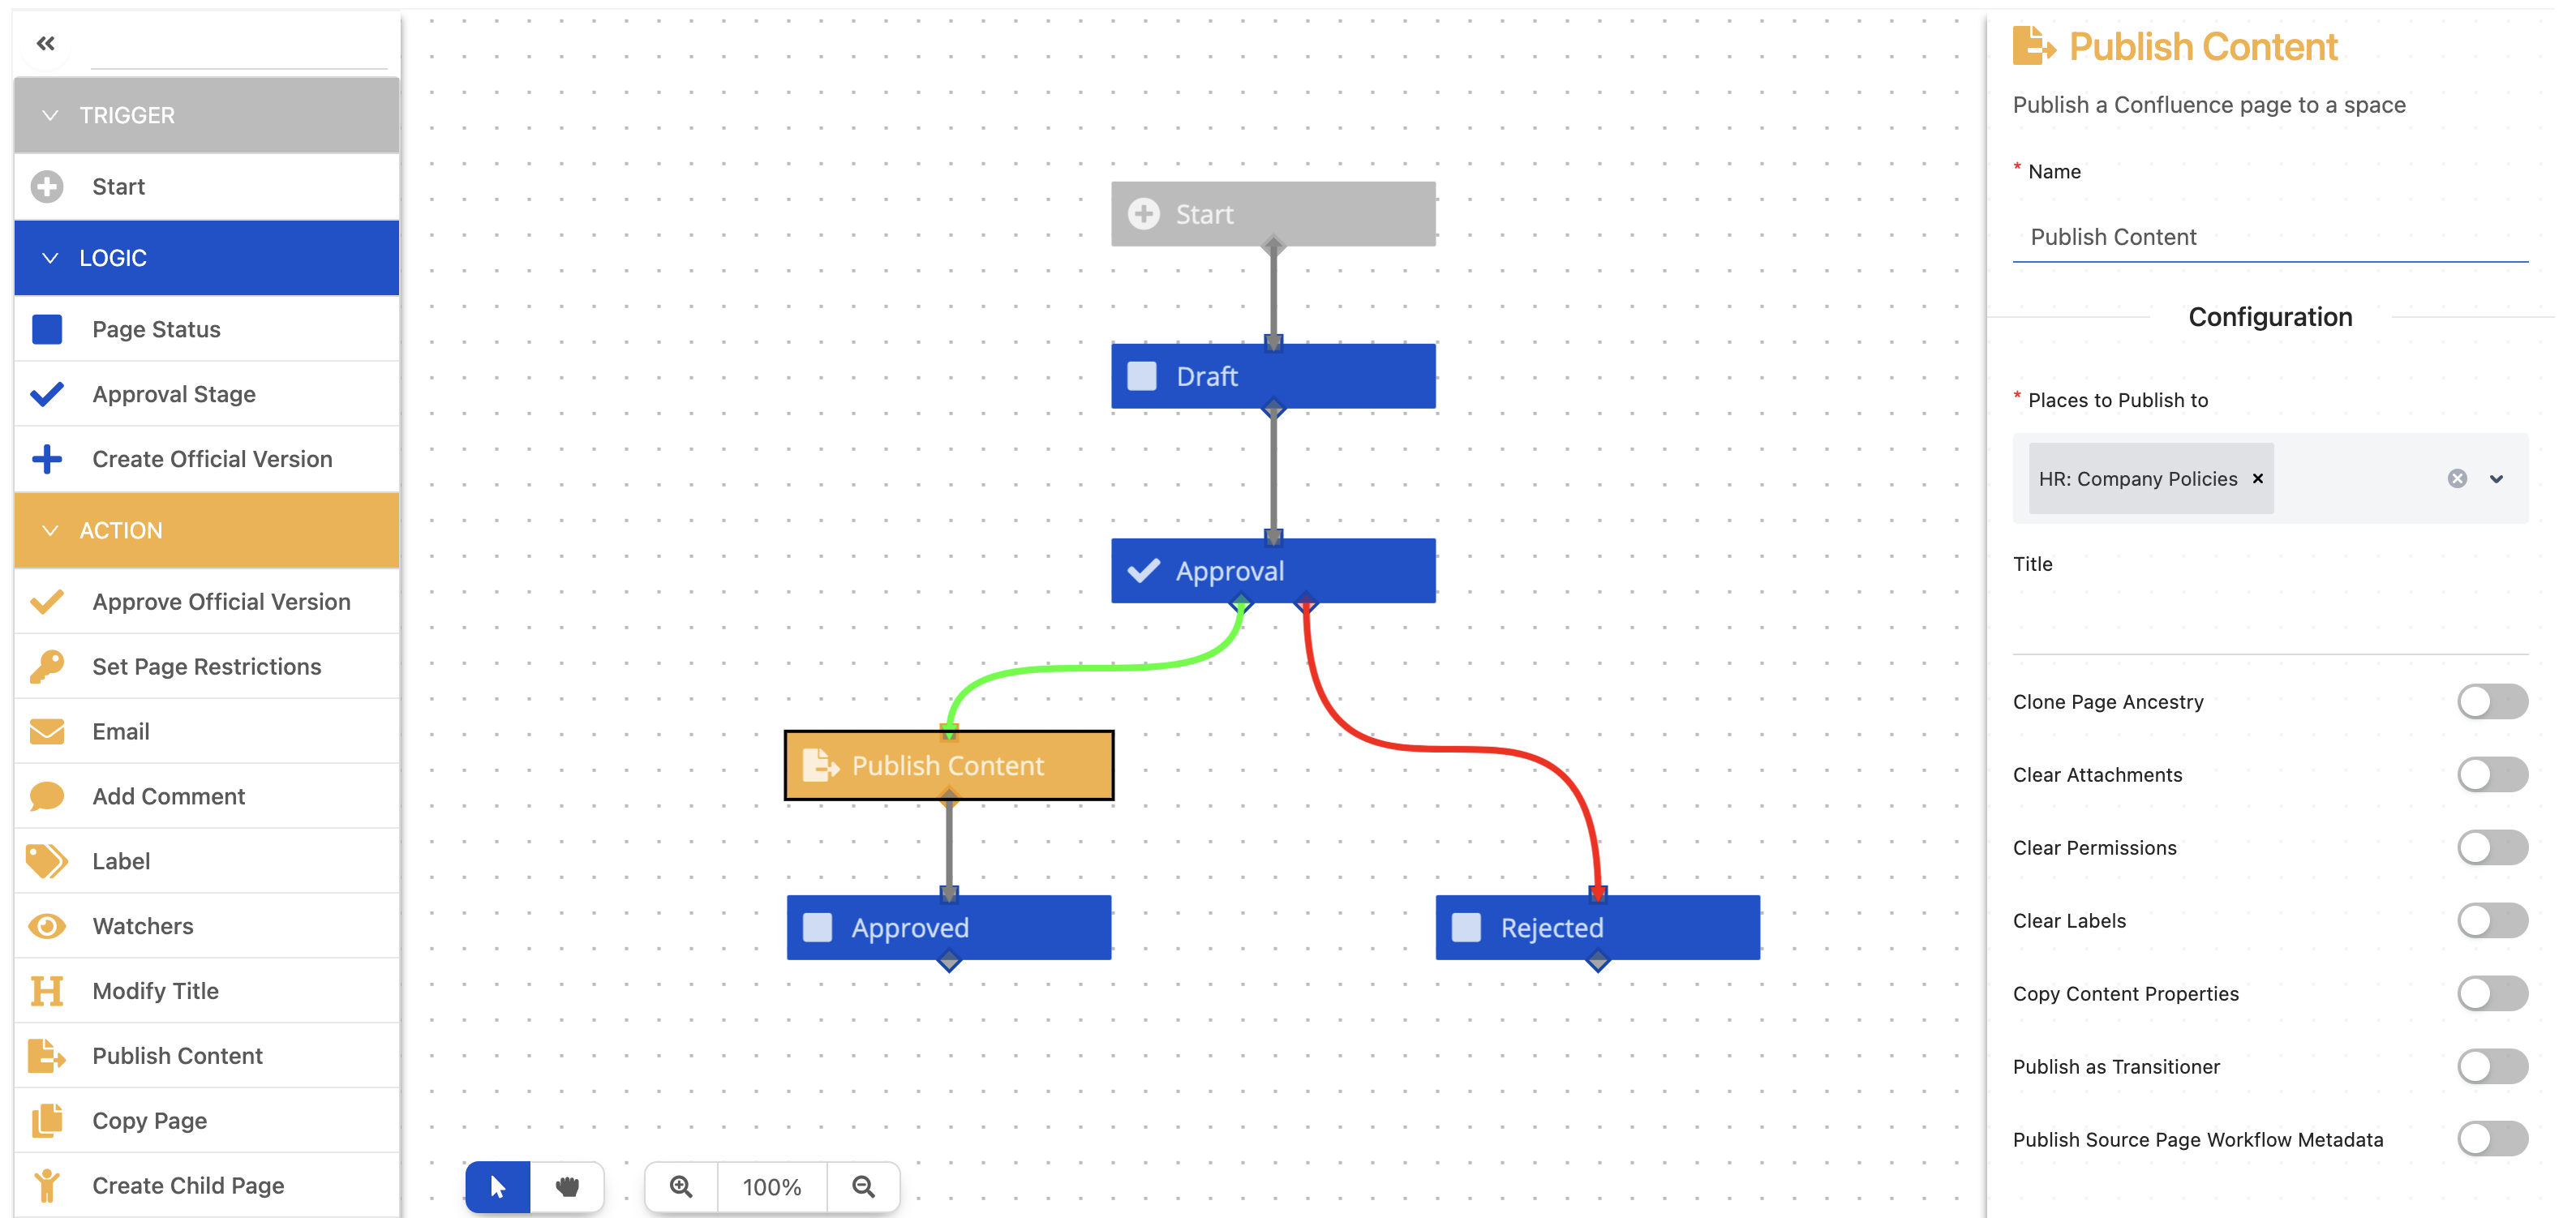
Task: Click the Set Page Restrictions key icon
Action: click(x=46, y=666)
